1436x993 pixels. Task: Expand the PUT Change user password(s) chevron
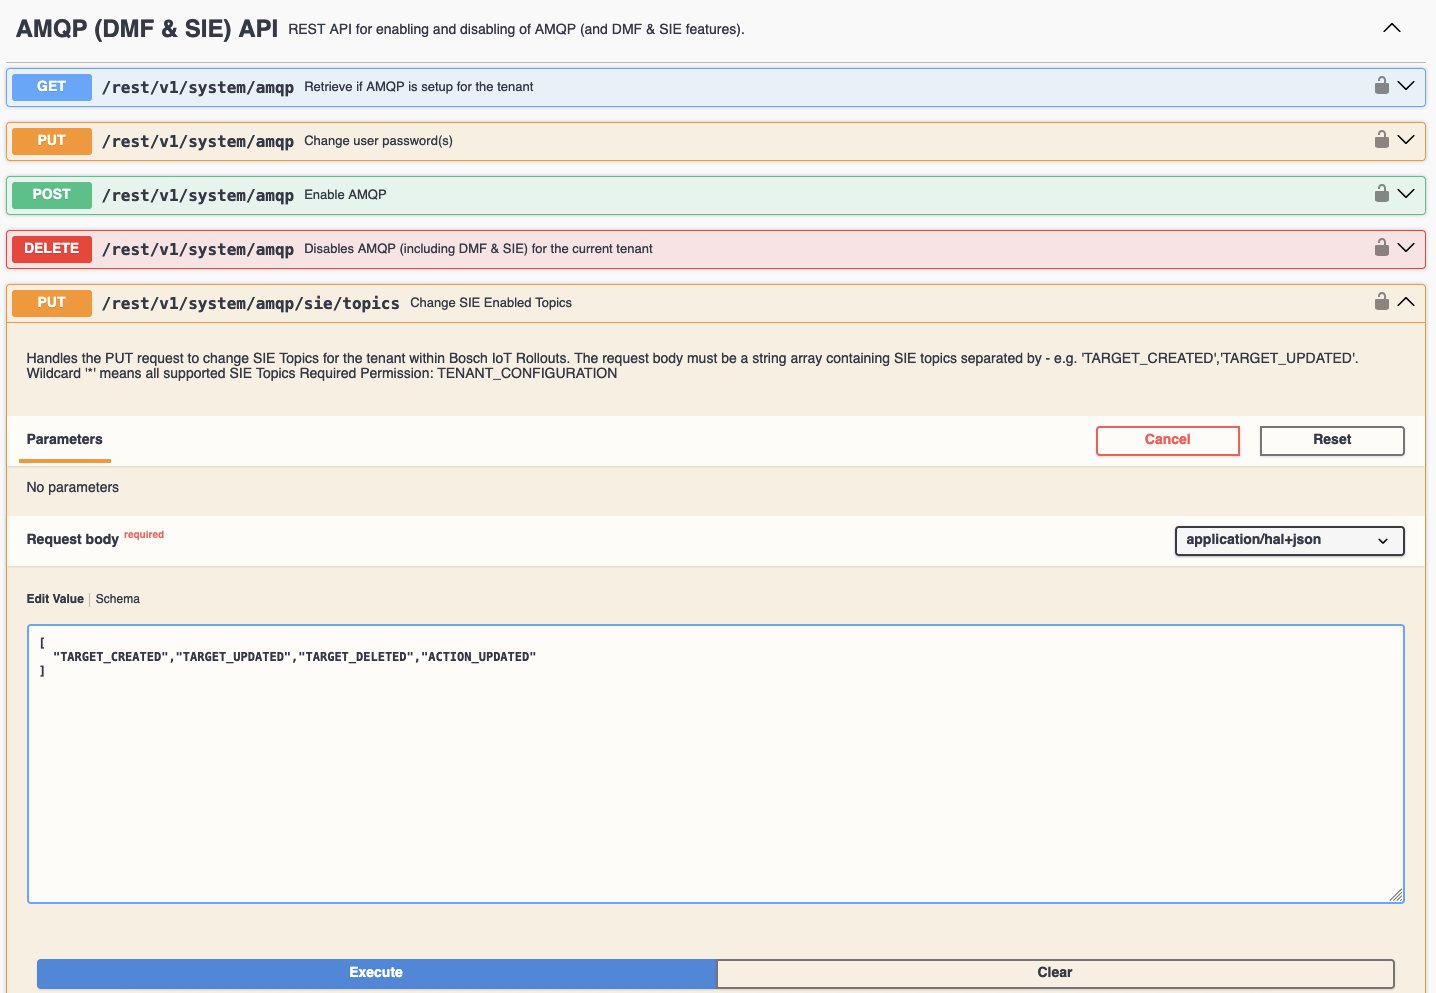point(1406,140)
